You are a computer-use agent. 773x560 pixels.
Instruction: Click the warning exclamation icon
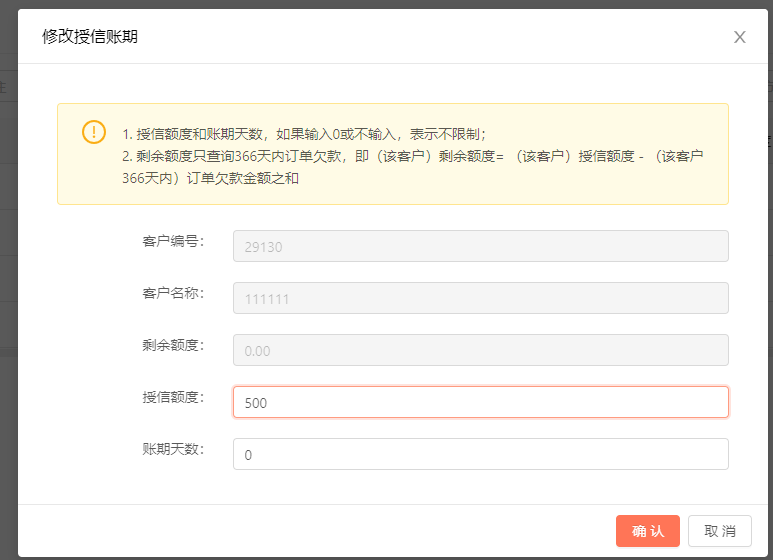click(x=94, y=132)
